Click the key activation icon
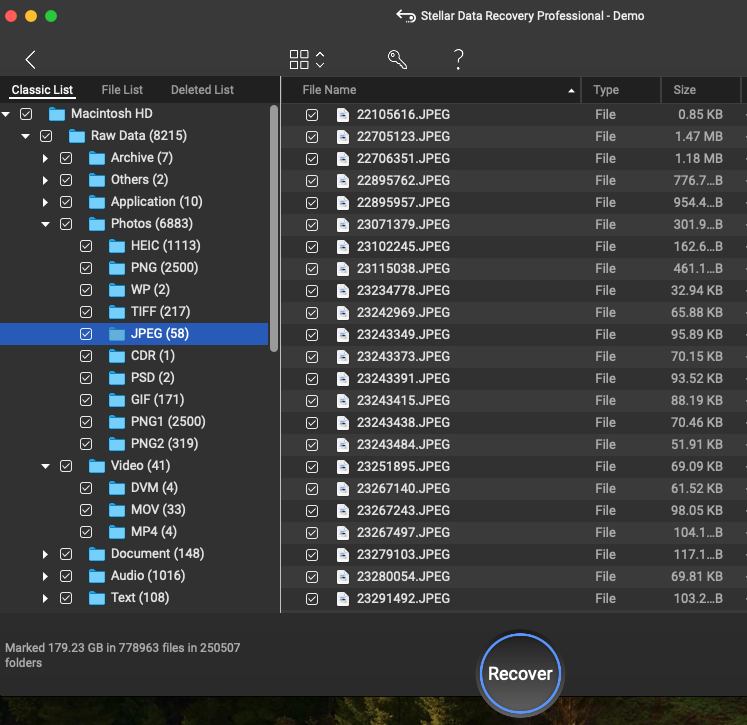The width and height of the screenshot is (747, 725). point(397,60)
